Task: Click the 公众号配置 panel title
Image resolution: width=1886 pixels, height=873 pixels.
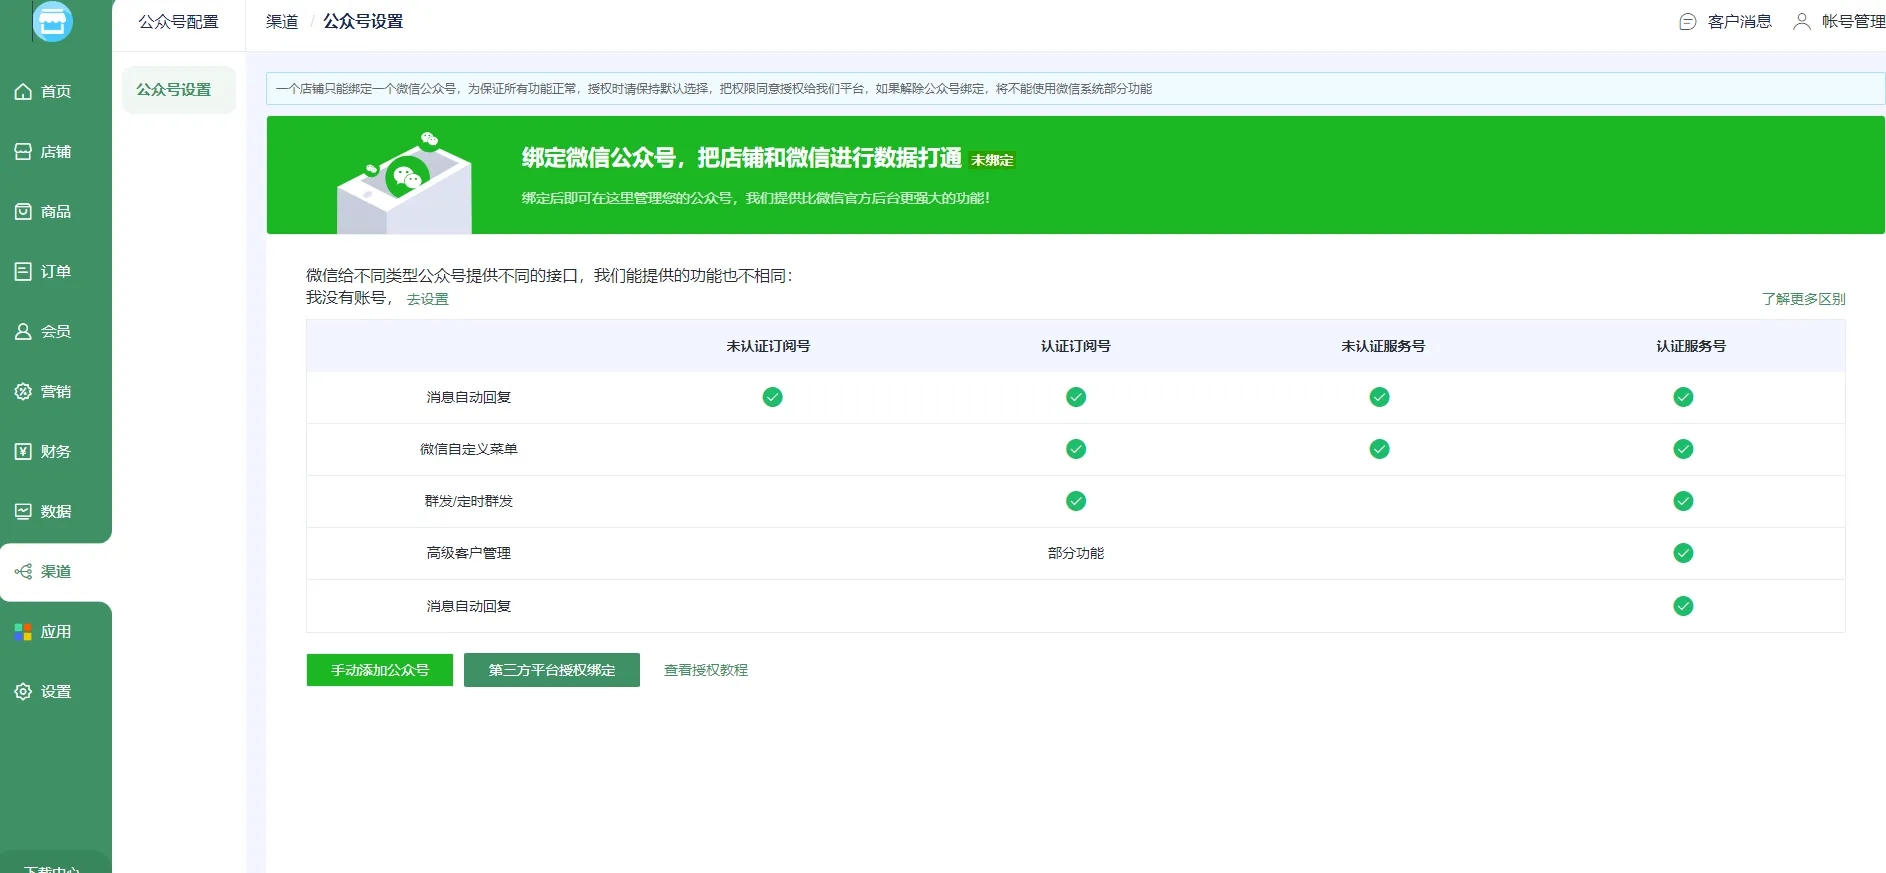Action: [178, 22]
